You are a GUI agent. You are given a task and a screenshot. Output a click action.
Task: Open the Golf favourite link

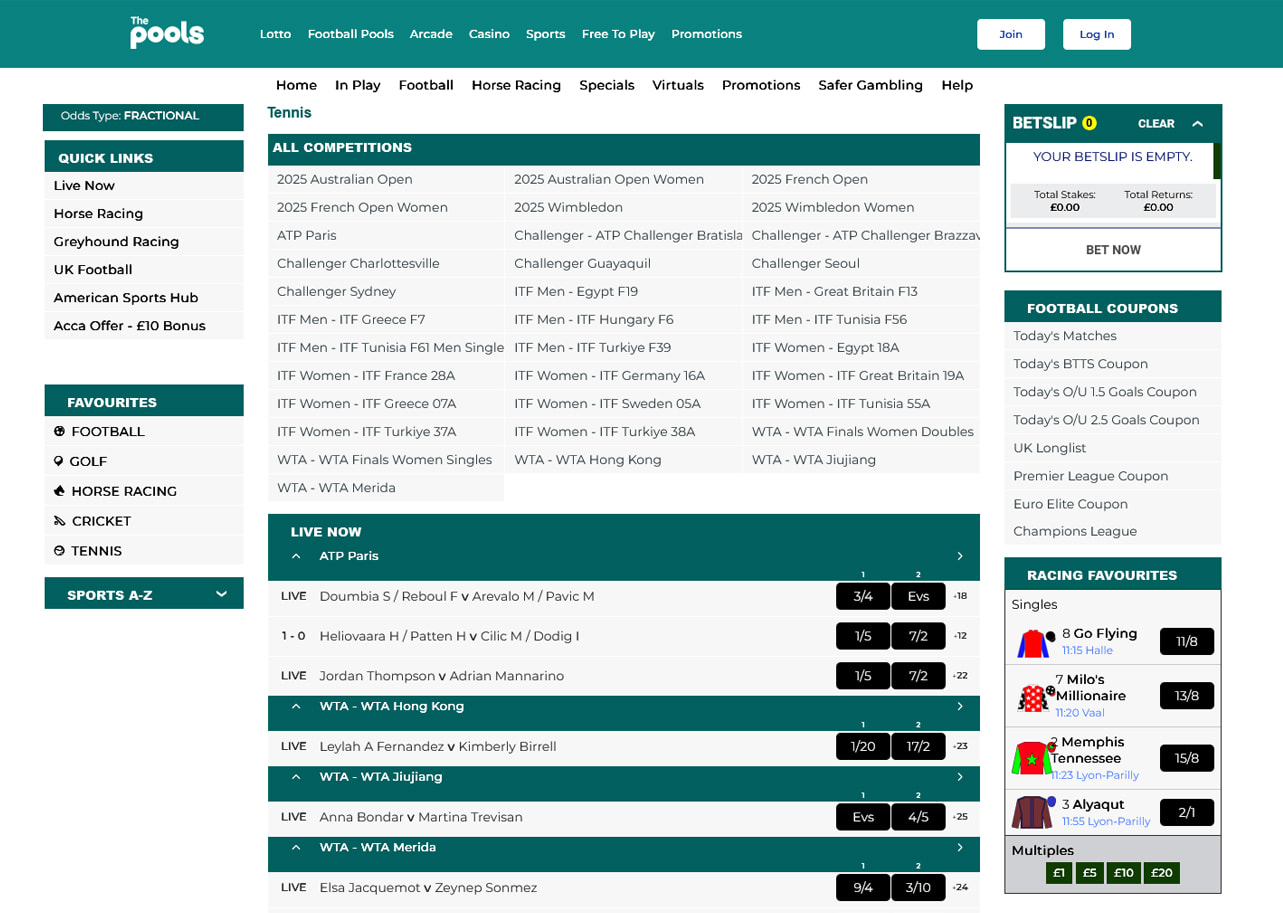[80, 462]
